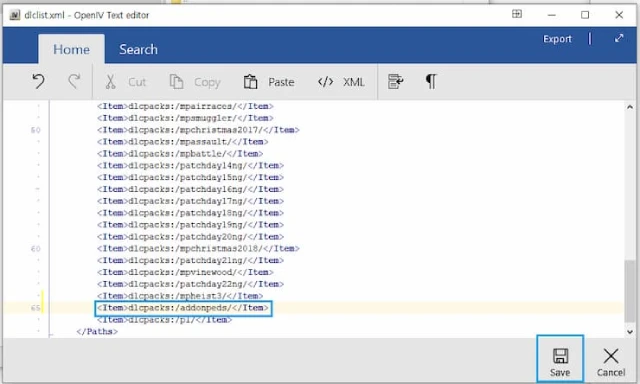The image size is (640, 384).
Task: Click the line with dlcpacks:/patchday16ng/
Action: [190, 189]
